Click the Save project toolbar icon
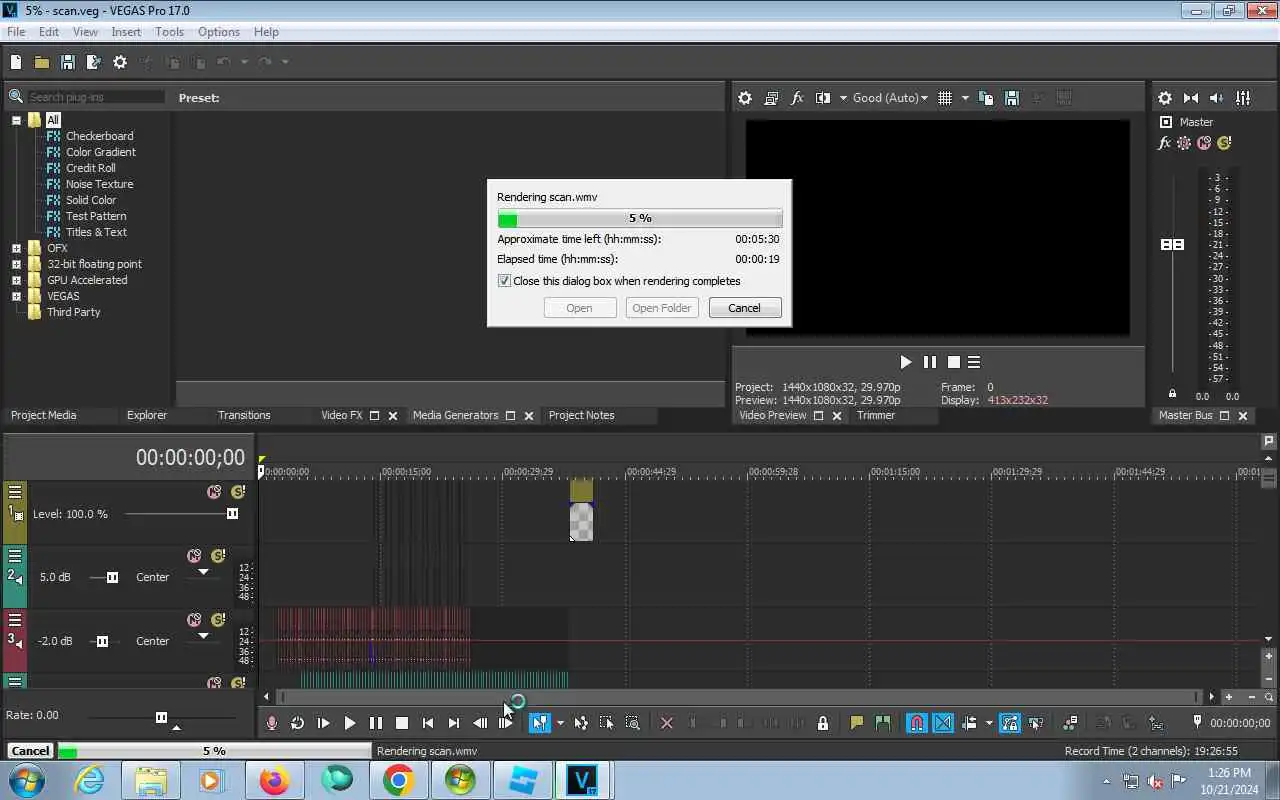The height and width of the screenshot is (800, 1280). pyautogui.click(x=68, y=62)
